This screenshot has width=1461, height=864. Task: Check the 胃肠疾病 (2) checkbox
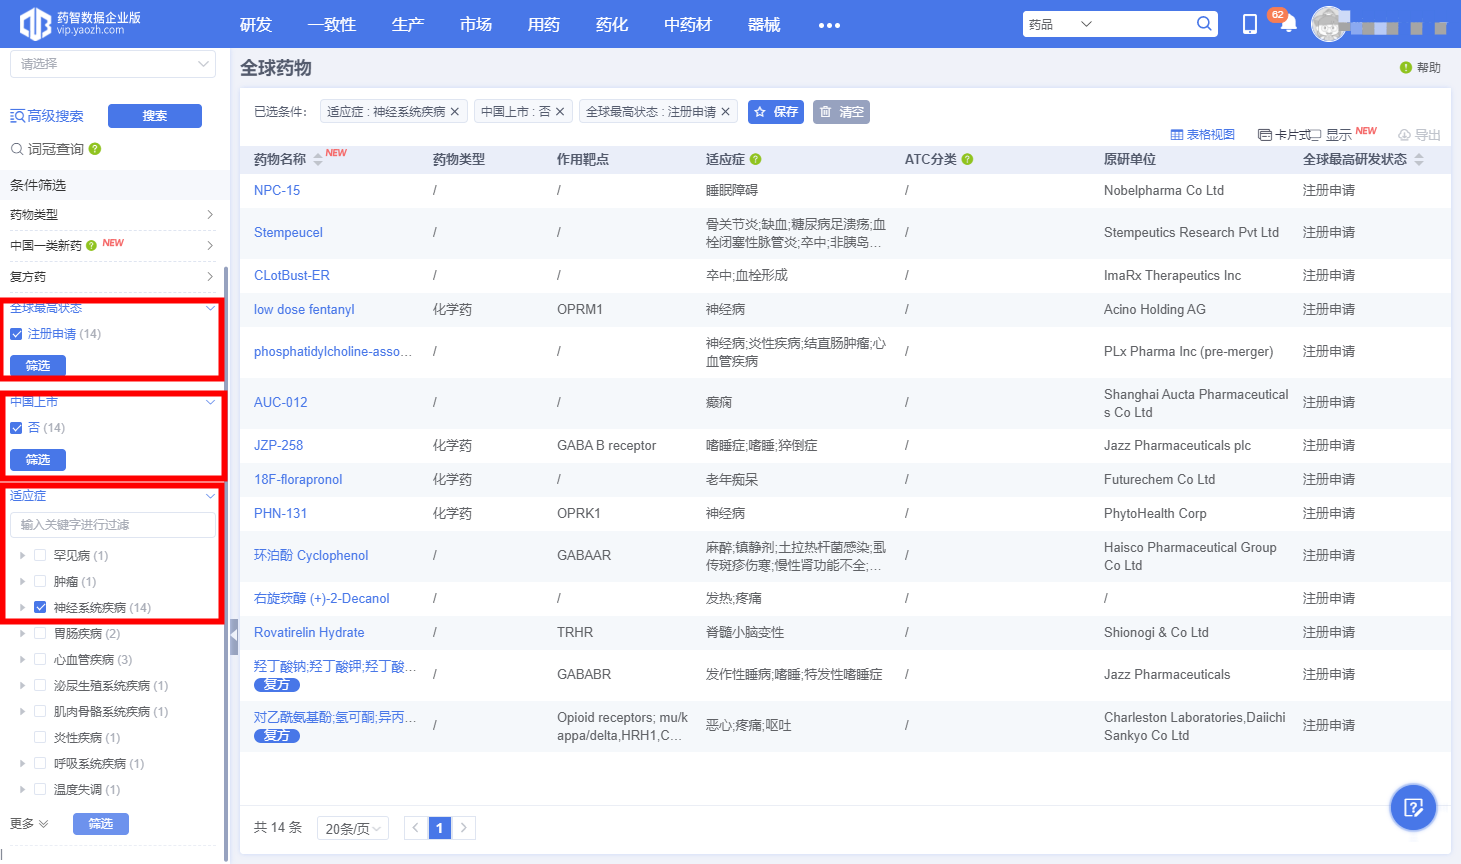click(x=40, y=633)
